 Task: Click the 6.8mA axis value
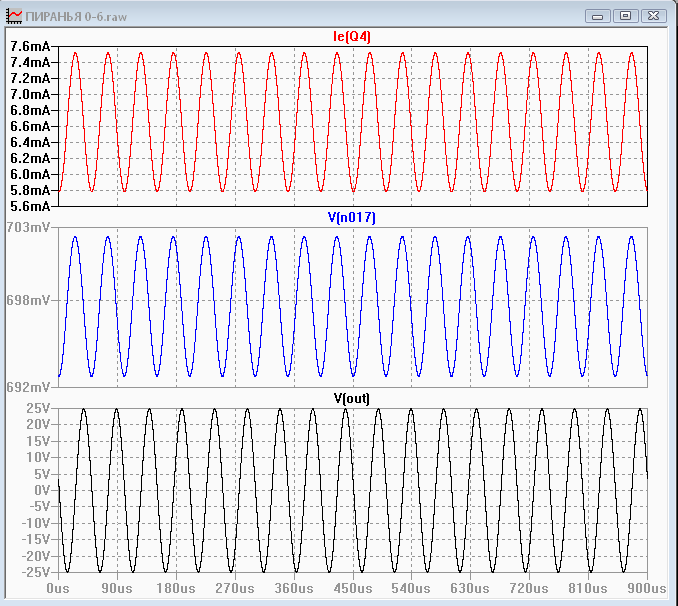pos(30,110)
